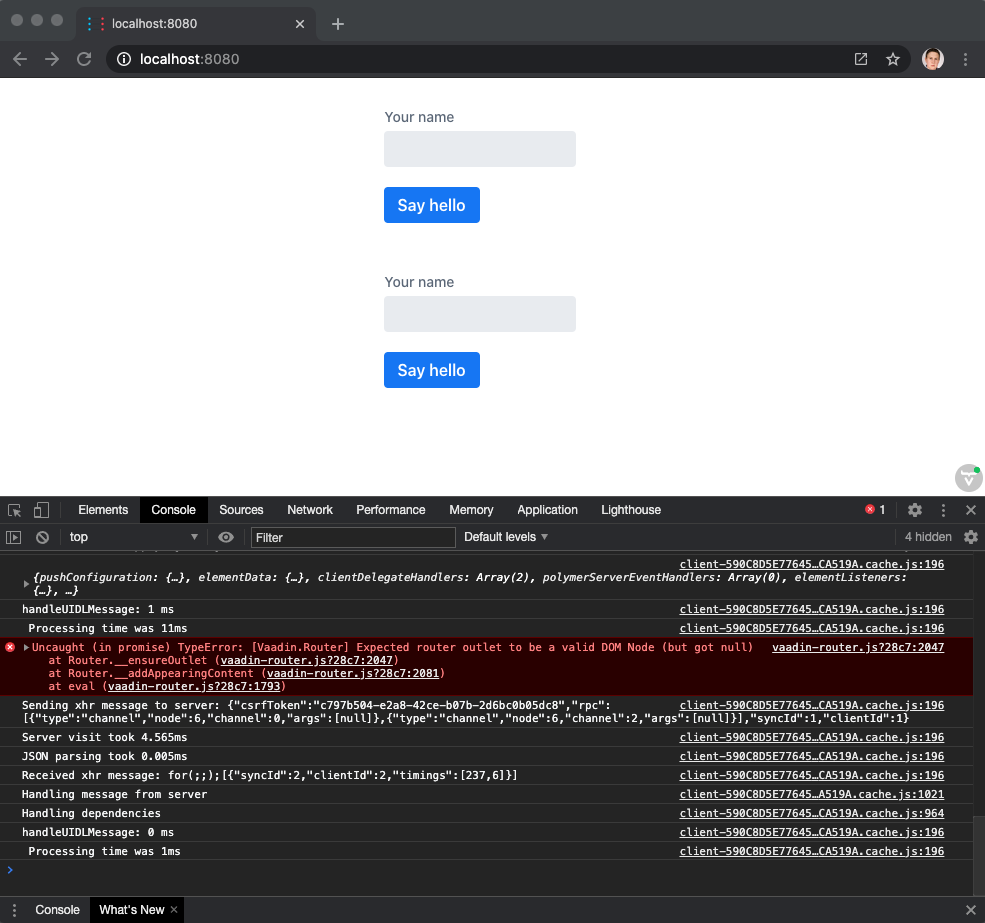Bookmark this page with the star

(x=893, y=59)
